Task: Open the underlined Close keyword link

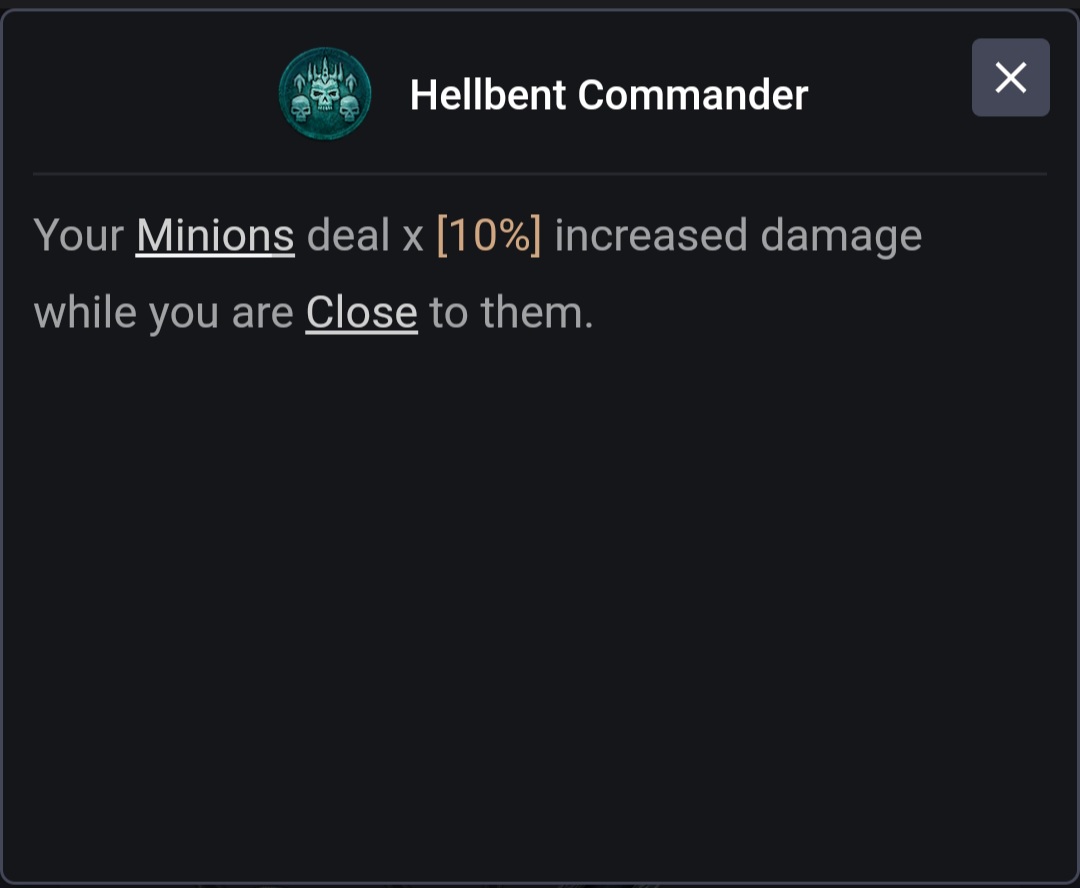Action: 361,313
